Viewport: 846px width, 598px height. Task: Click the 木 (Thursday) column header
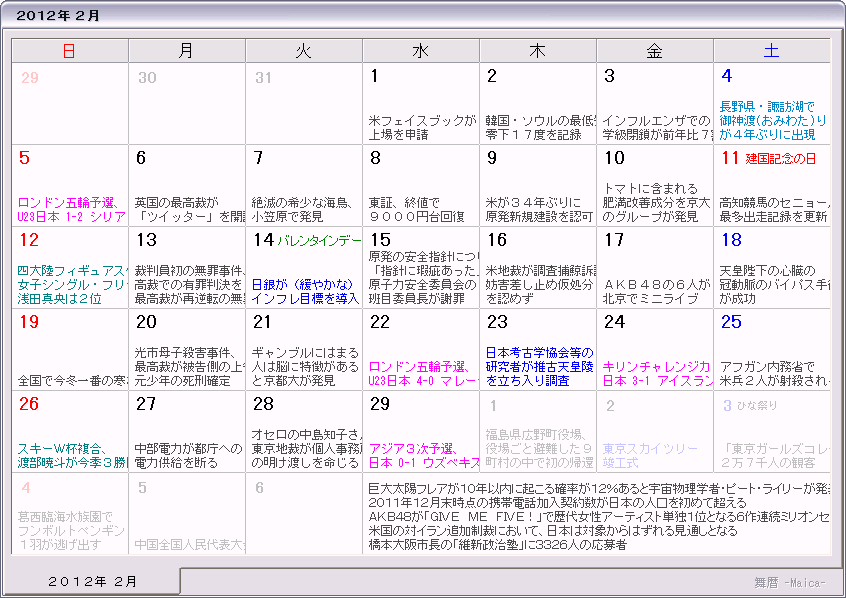click(538, 51)
